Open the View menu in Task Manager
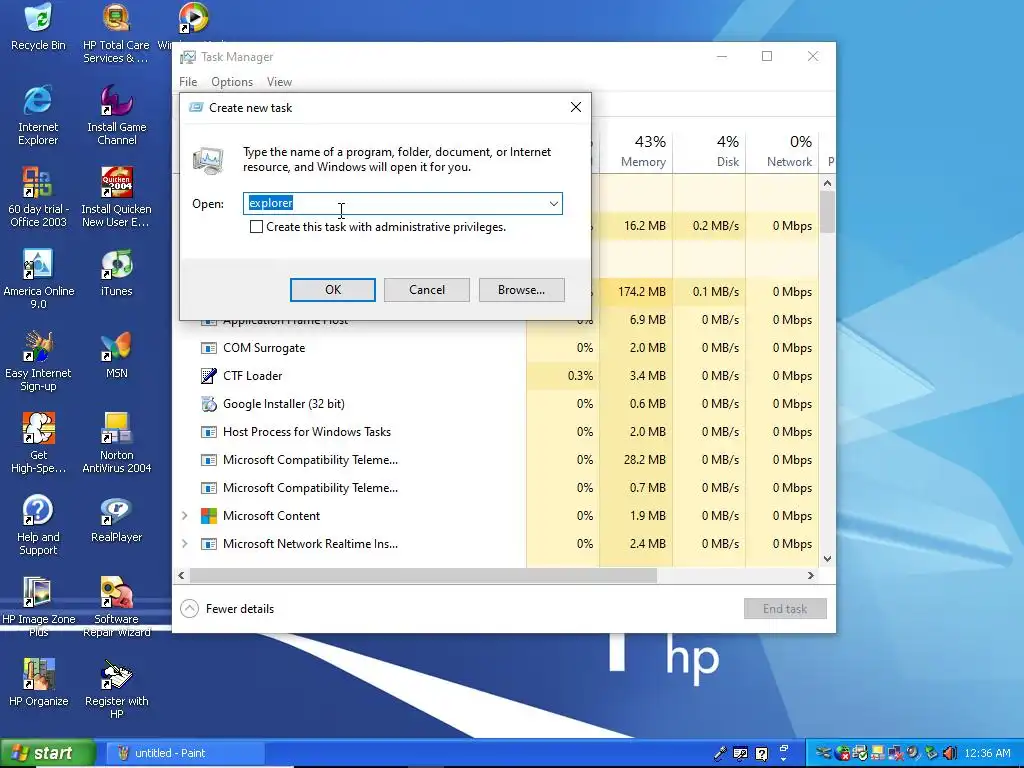 [279, 82]
